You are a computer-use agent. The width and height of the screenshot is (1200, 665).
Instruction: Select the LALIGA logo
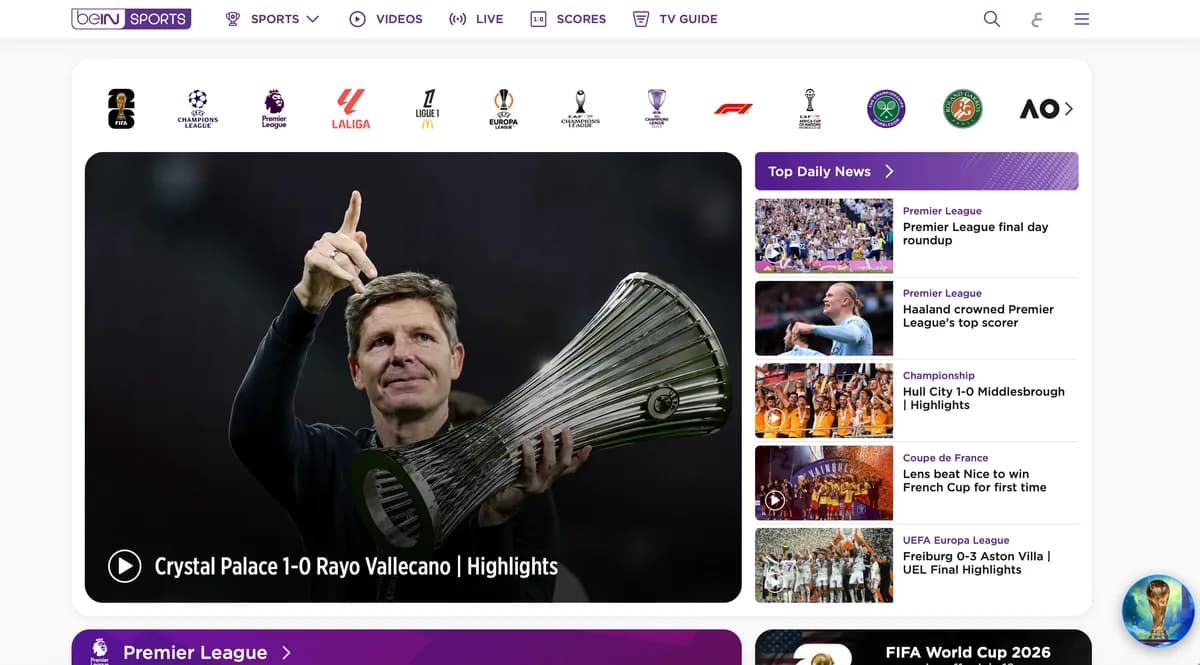(351, 108)
